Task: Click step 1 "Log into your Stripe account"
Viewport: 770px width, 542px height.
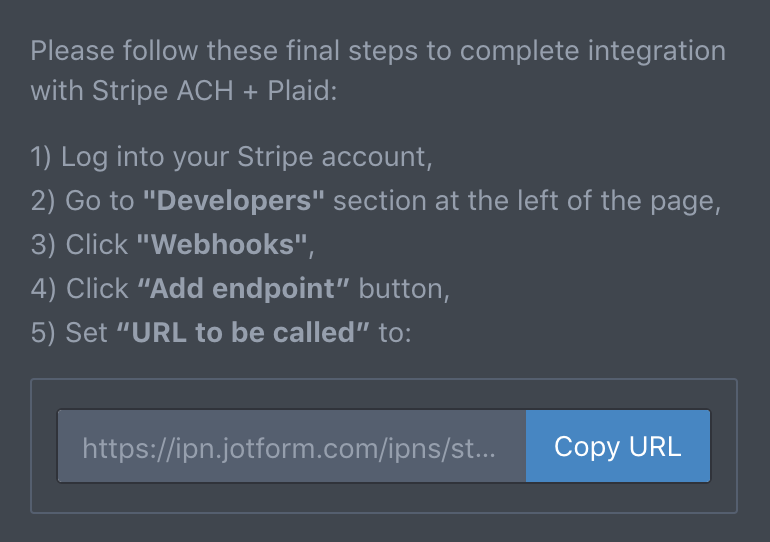Action: coord(231,157)
